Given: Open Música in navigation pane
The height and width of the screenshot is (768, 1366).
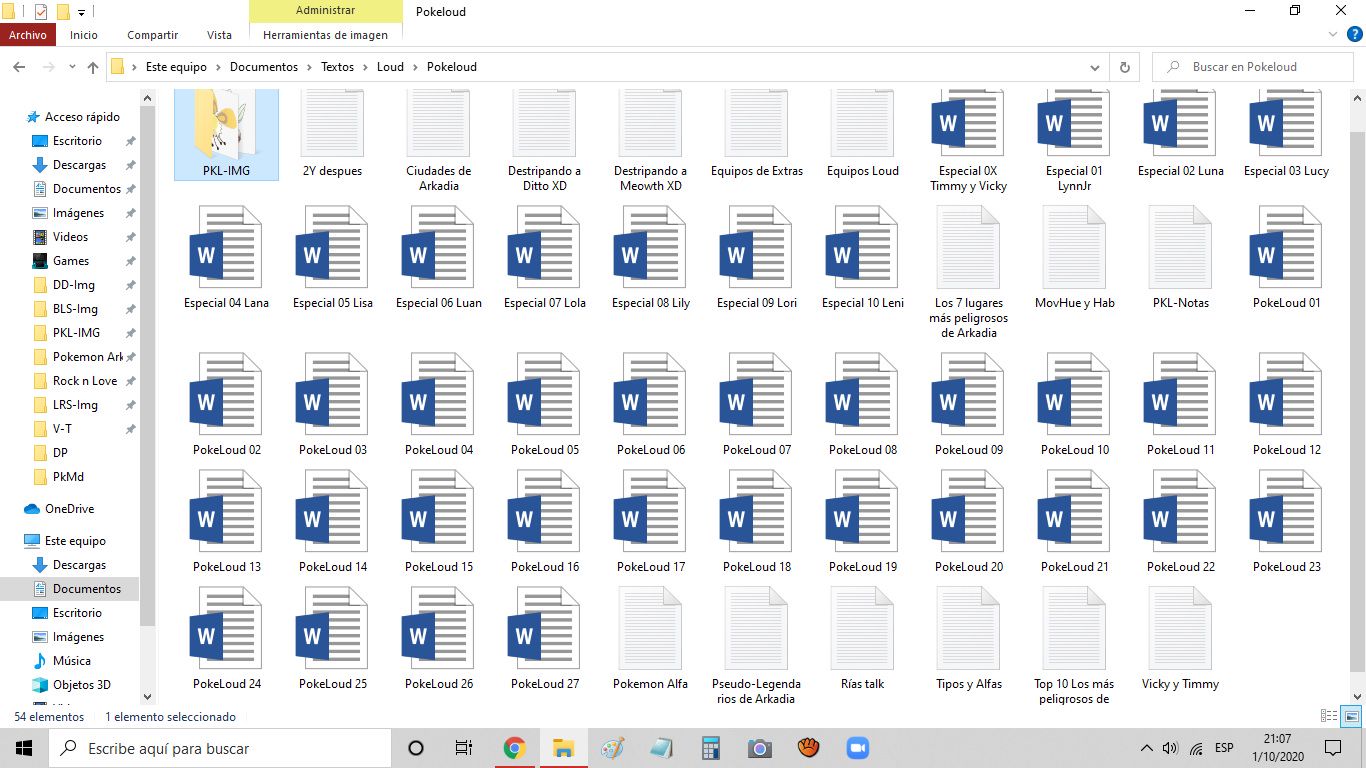Looking at the screenshot, I should coord(71,661).
